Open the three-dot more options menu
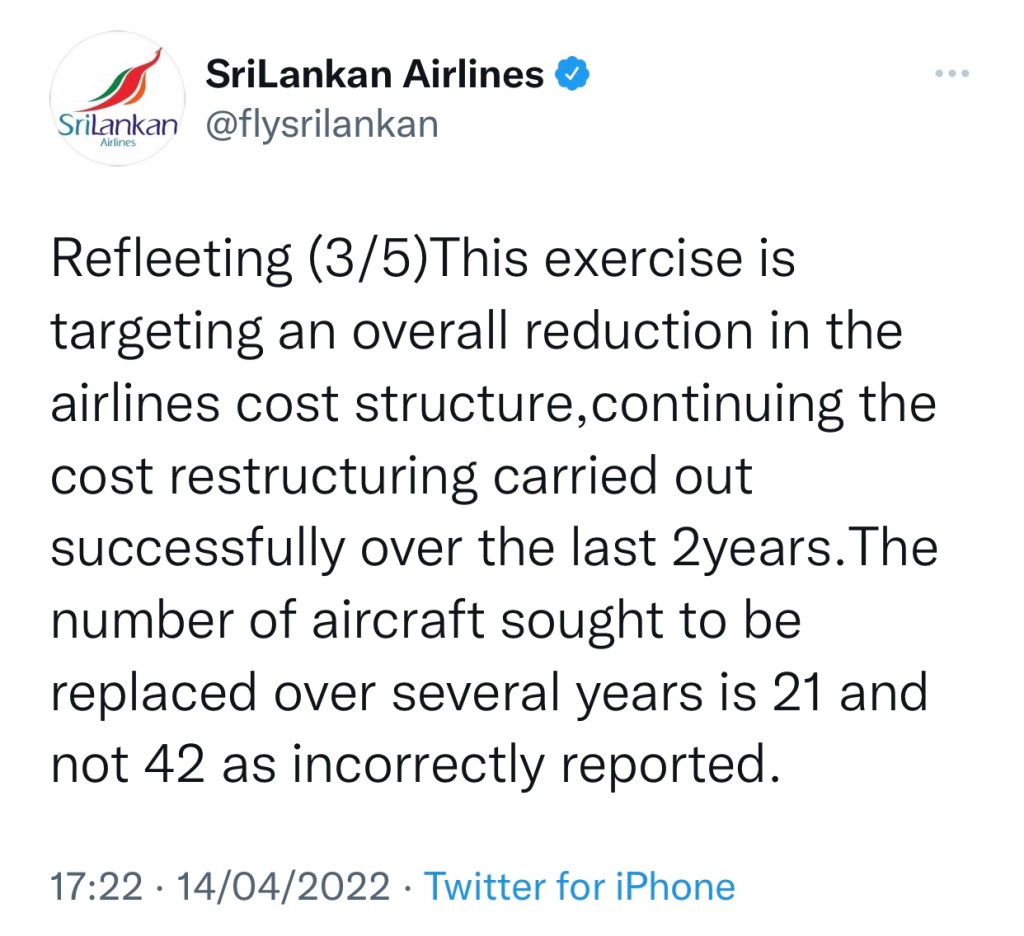Image resolution: width=1024 pixels, height=936 pixels. click(951, 74)
